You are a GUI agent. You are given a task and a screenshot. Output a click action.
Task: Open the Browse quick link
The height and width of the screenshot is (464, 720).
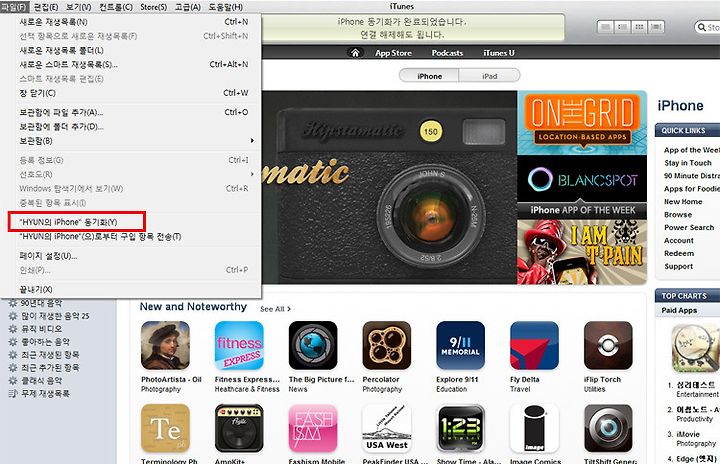click(678, 215)
